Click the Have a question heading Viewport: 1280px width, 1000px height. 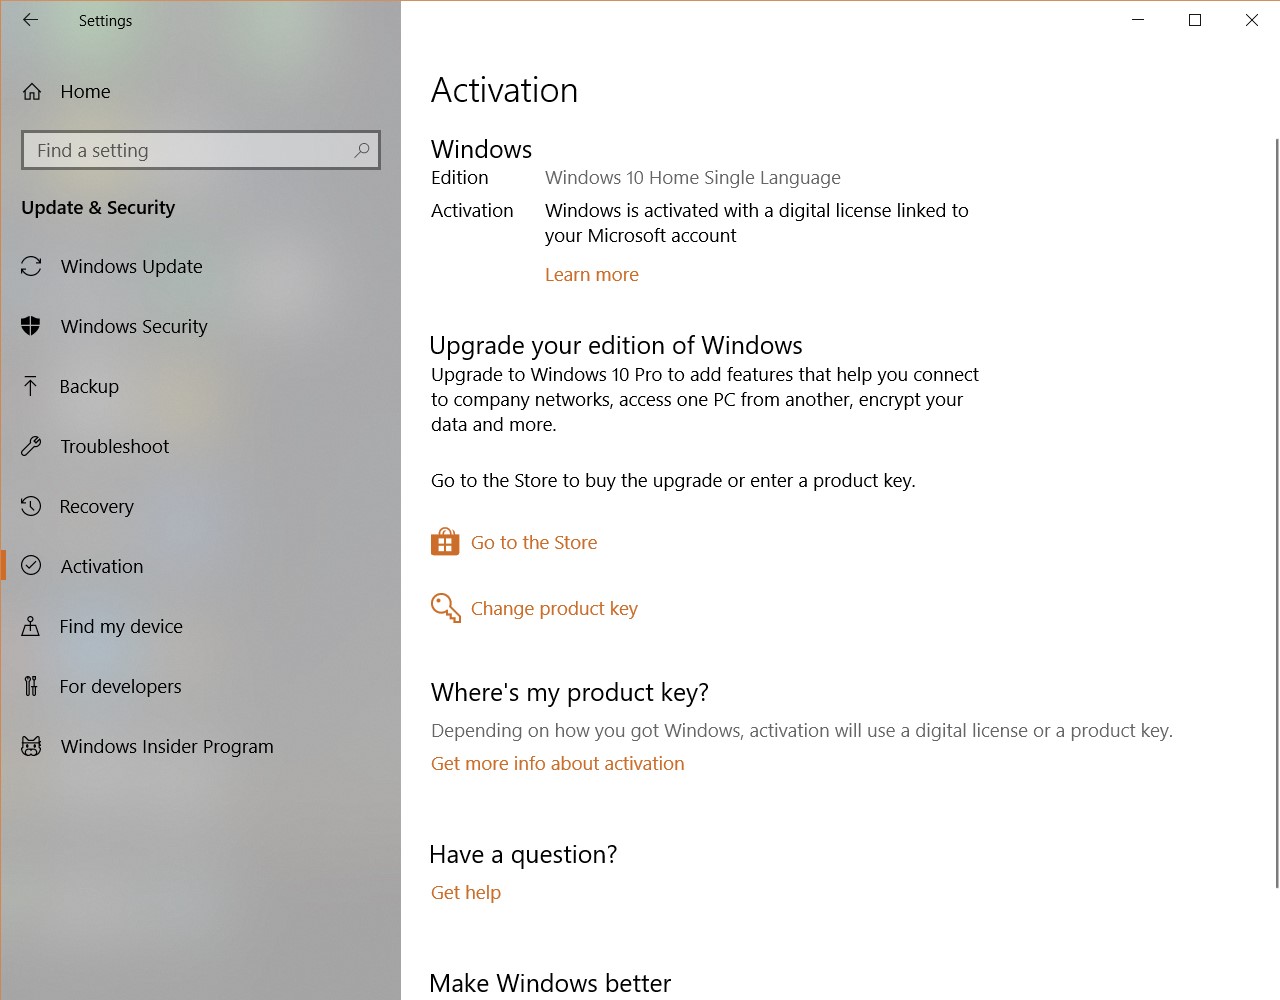(523, 854)
